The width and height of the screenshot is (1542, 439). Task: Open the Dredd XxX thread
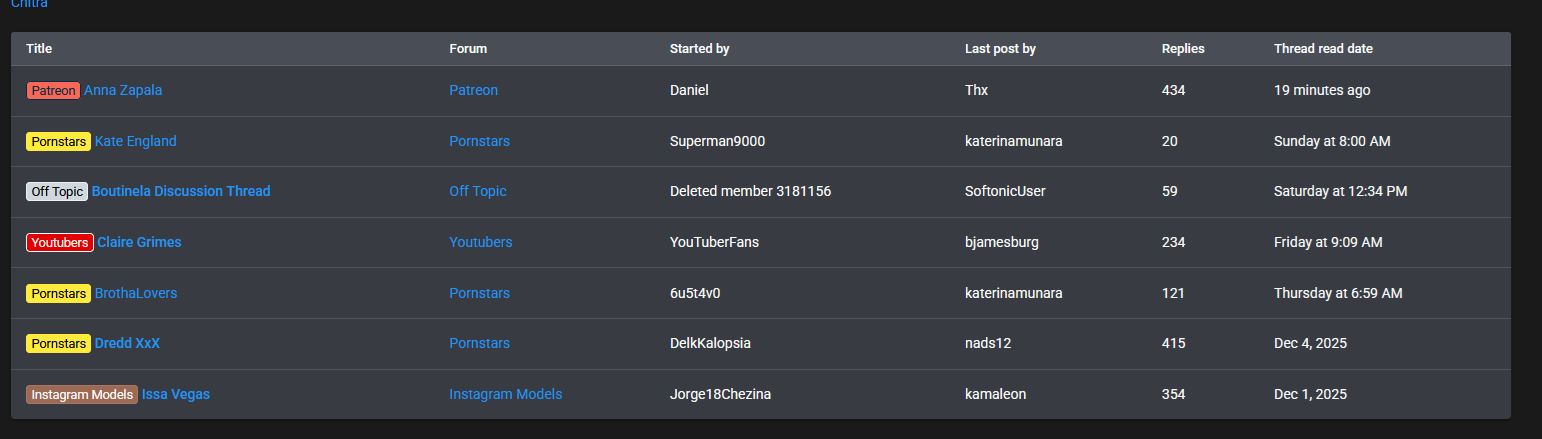point(127,343)
